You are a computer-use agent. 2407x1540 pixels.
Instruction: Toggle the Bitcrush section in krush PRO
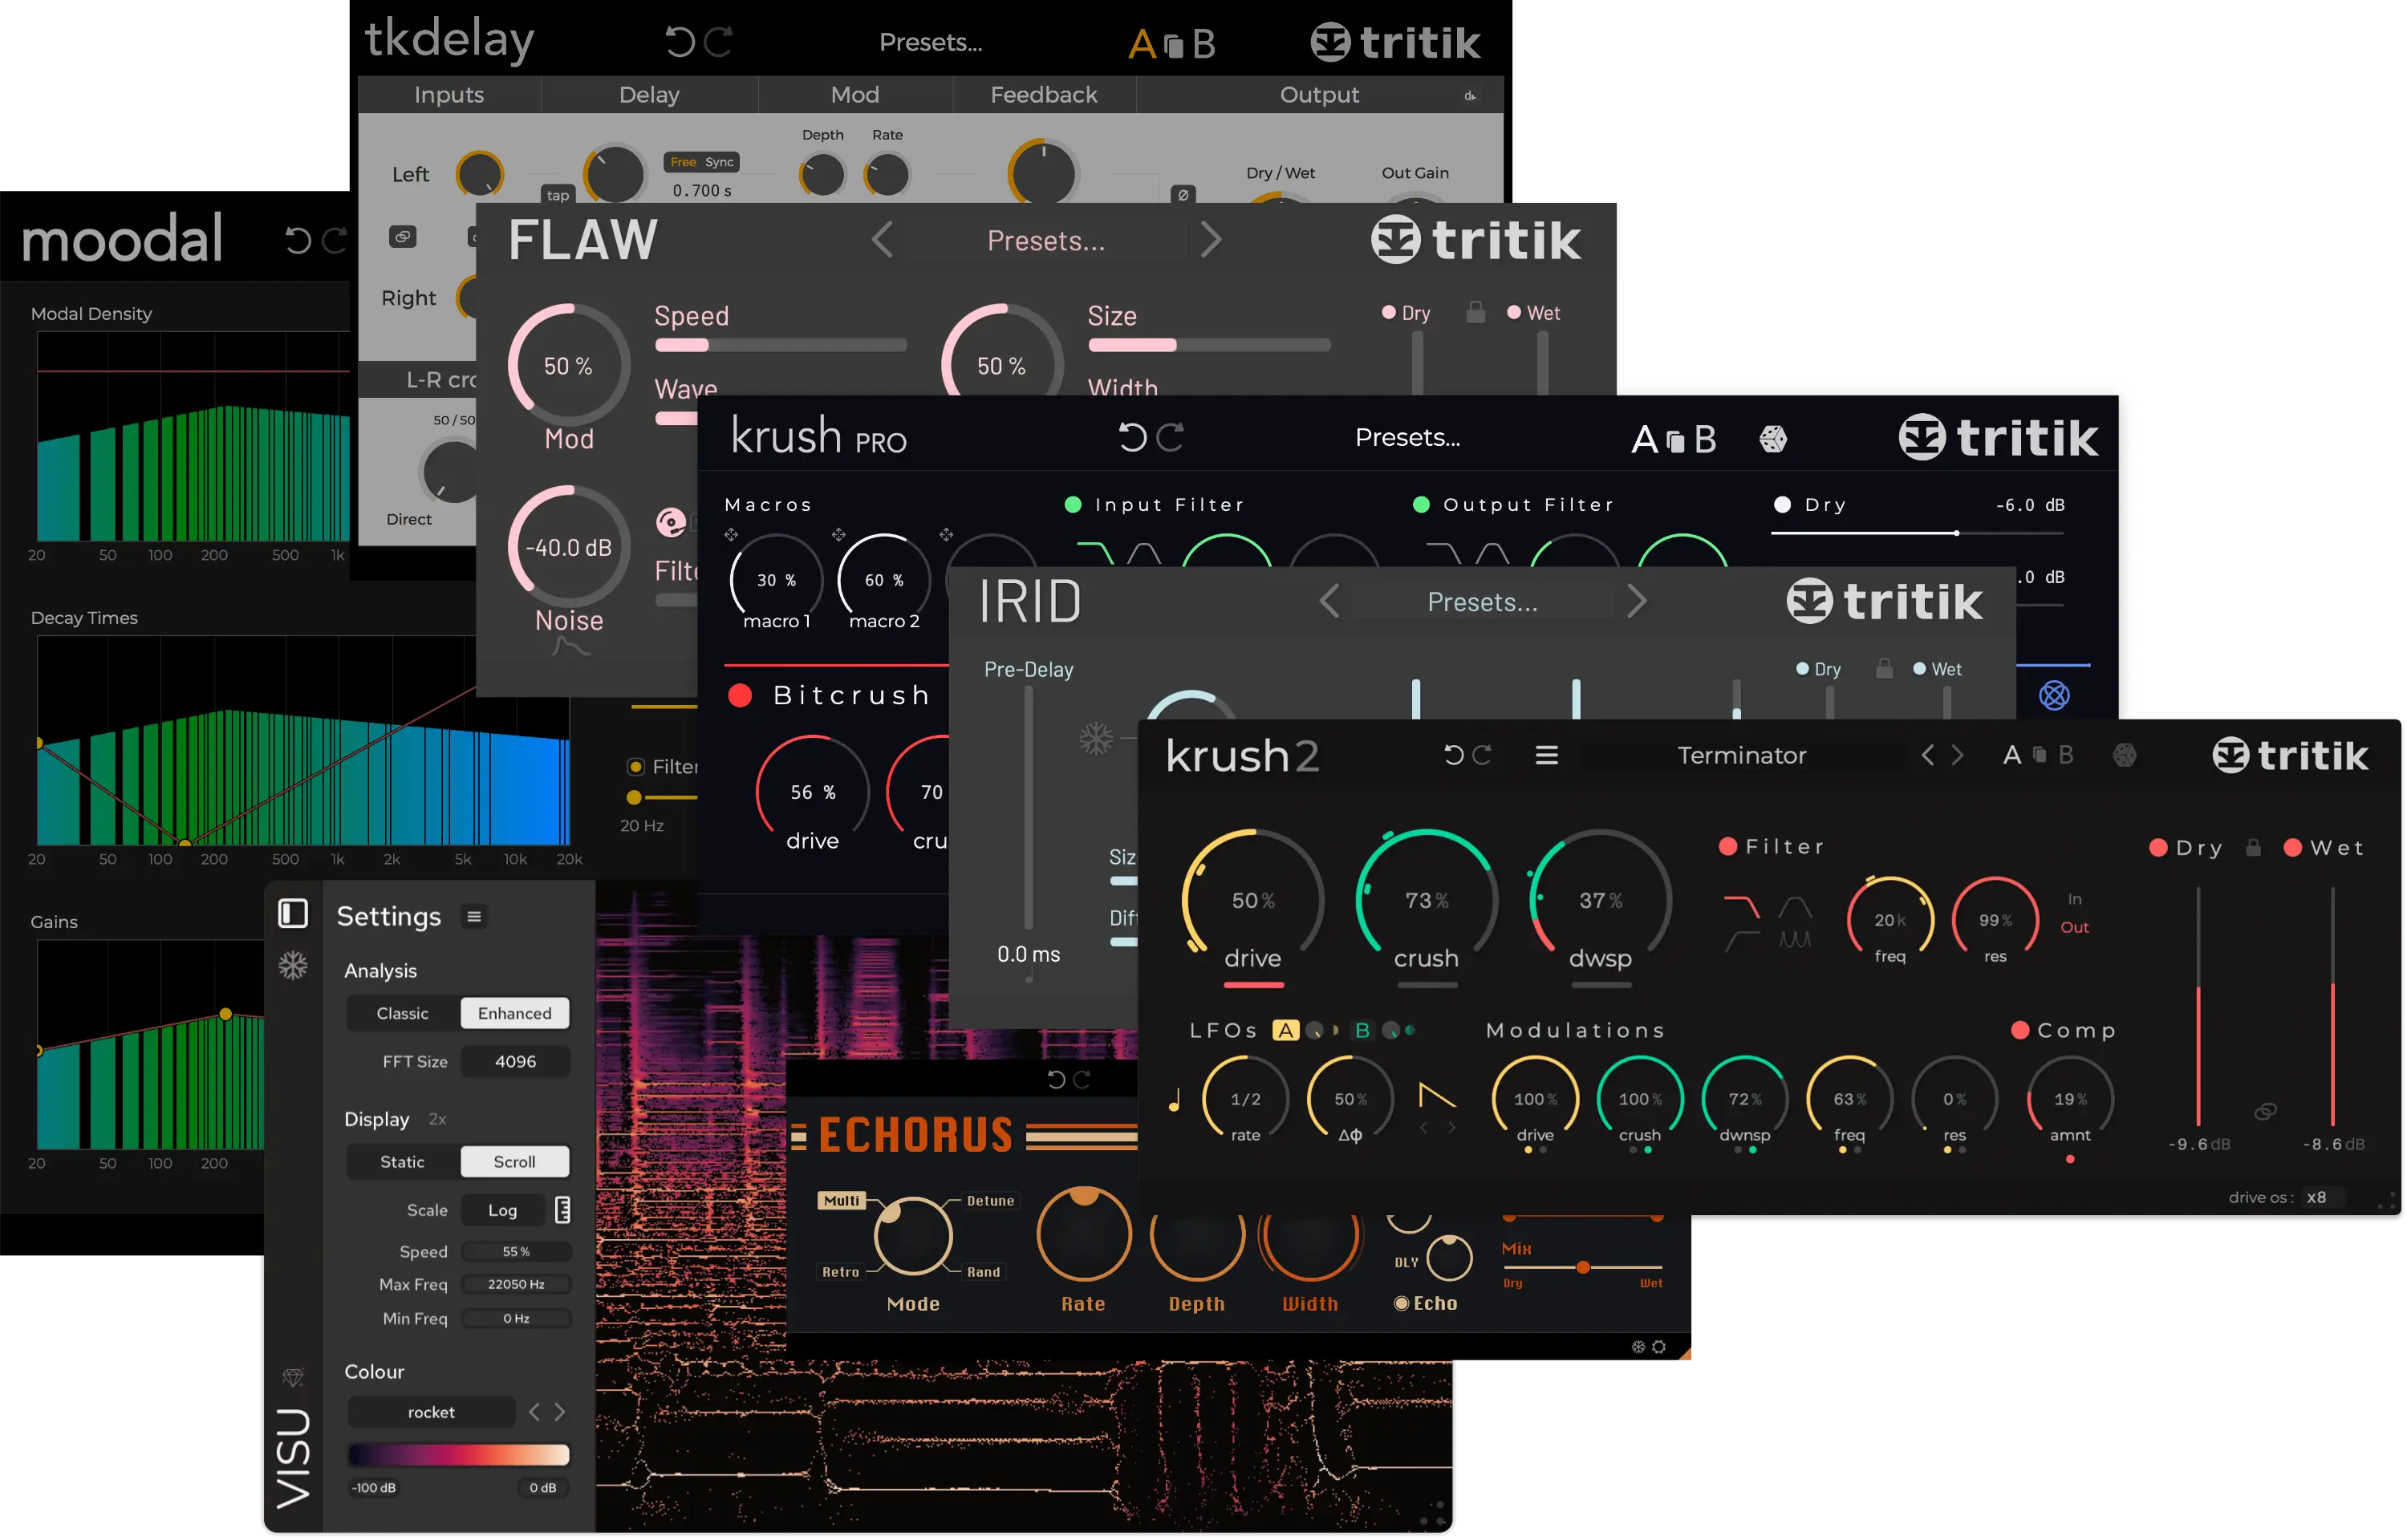tap(740, 695)
